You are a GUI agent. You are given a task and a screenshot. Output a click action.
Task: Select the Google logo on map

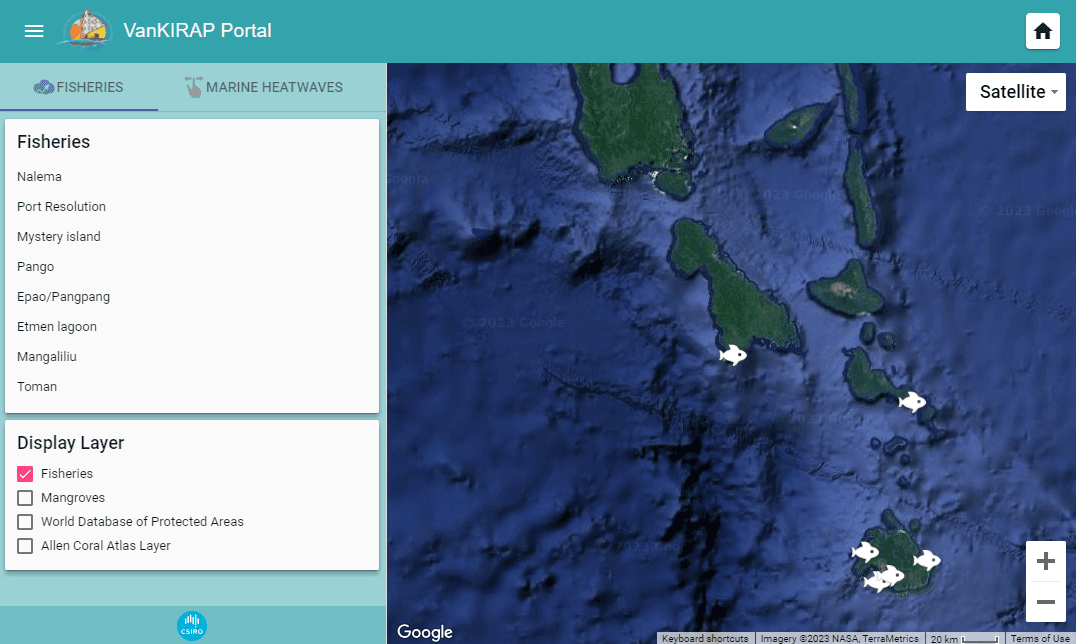pos(425,632)
